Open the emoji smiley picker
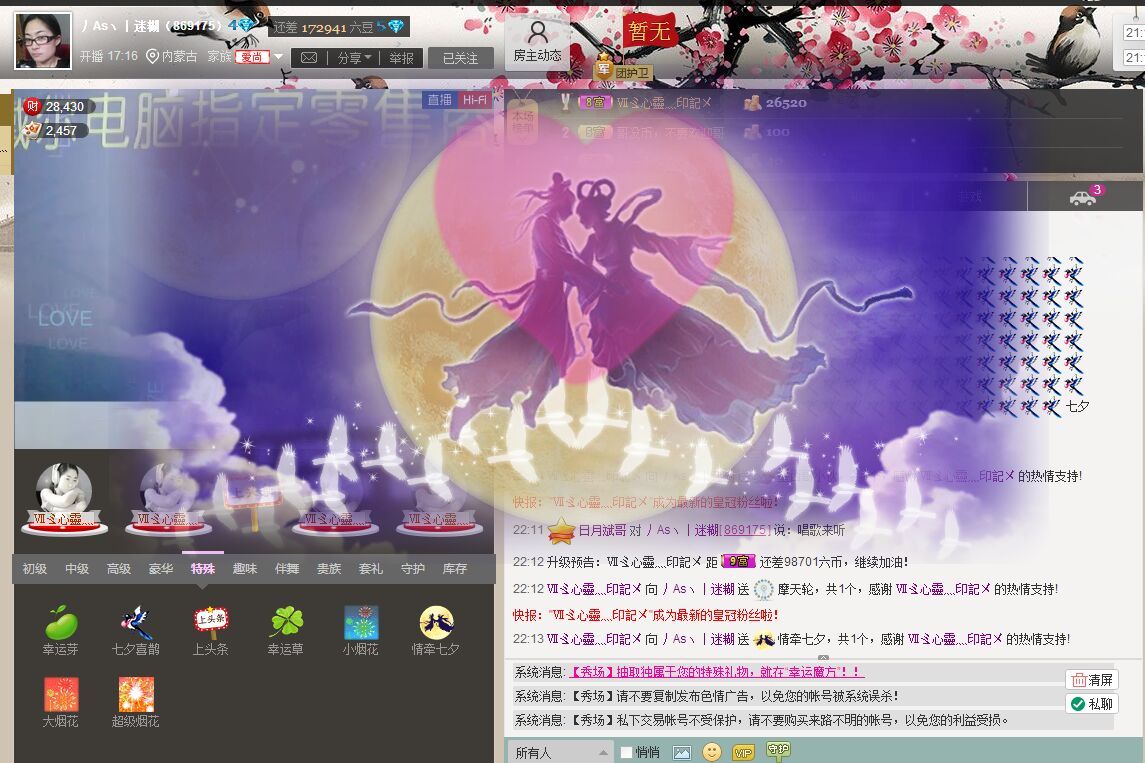Viewport: 1145px width, 763px height. (x=712, y=752)
